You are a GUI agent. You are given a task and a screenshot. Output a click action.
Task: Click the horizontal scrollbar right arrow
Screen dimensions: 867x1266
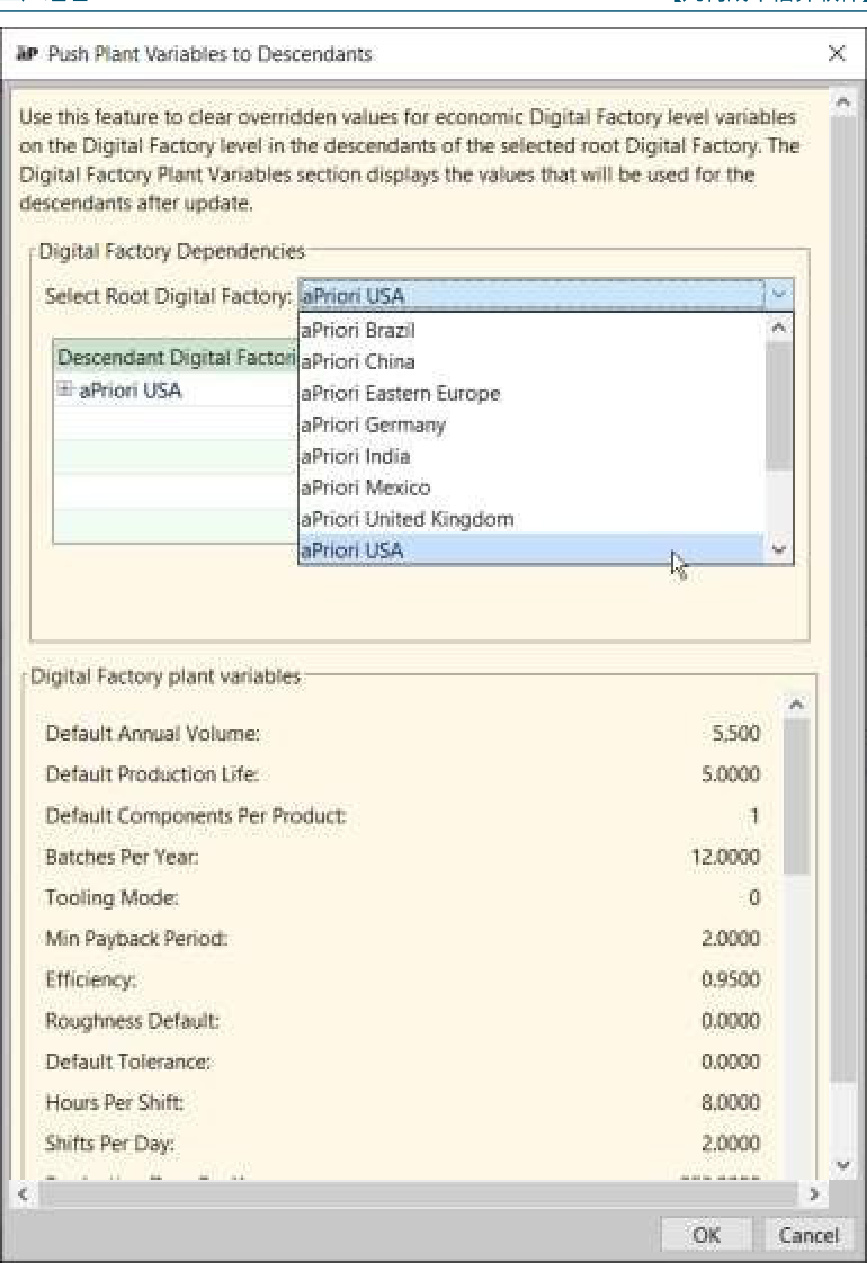pos(817,1193)
